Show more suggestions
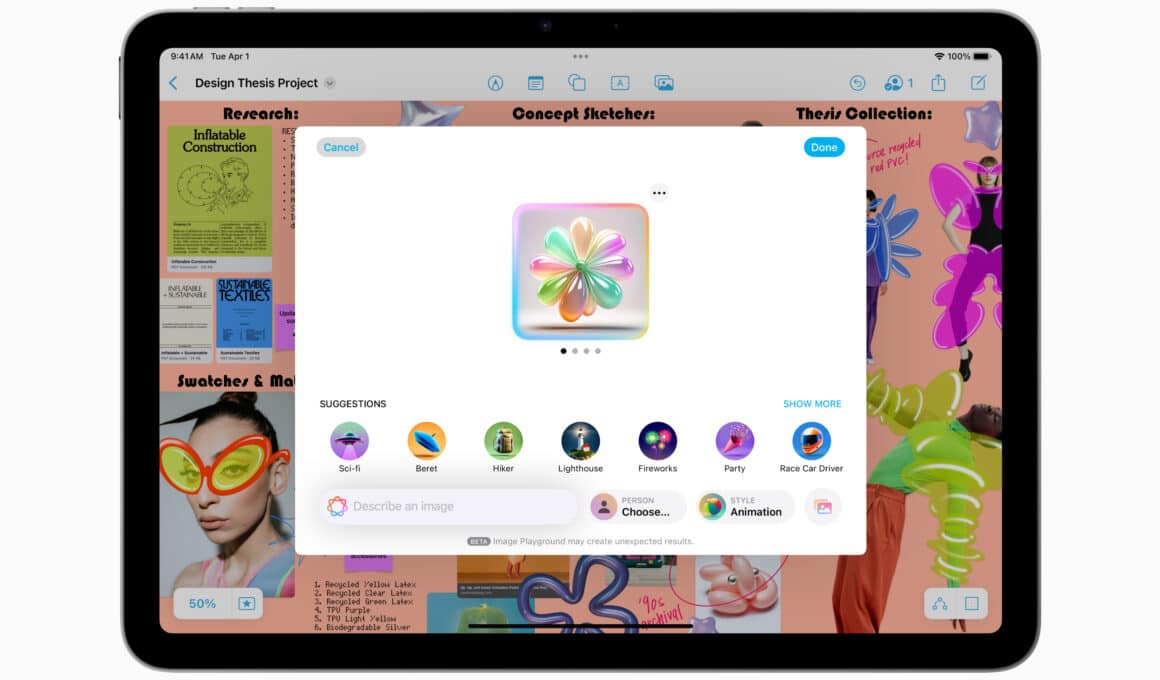The width and height of the screenshot is (1160, 680). pos(812,404)
